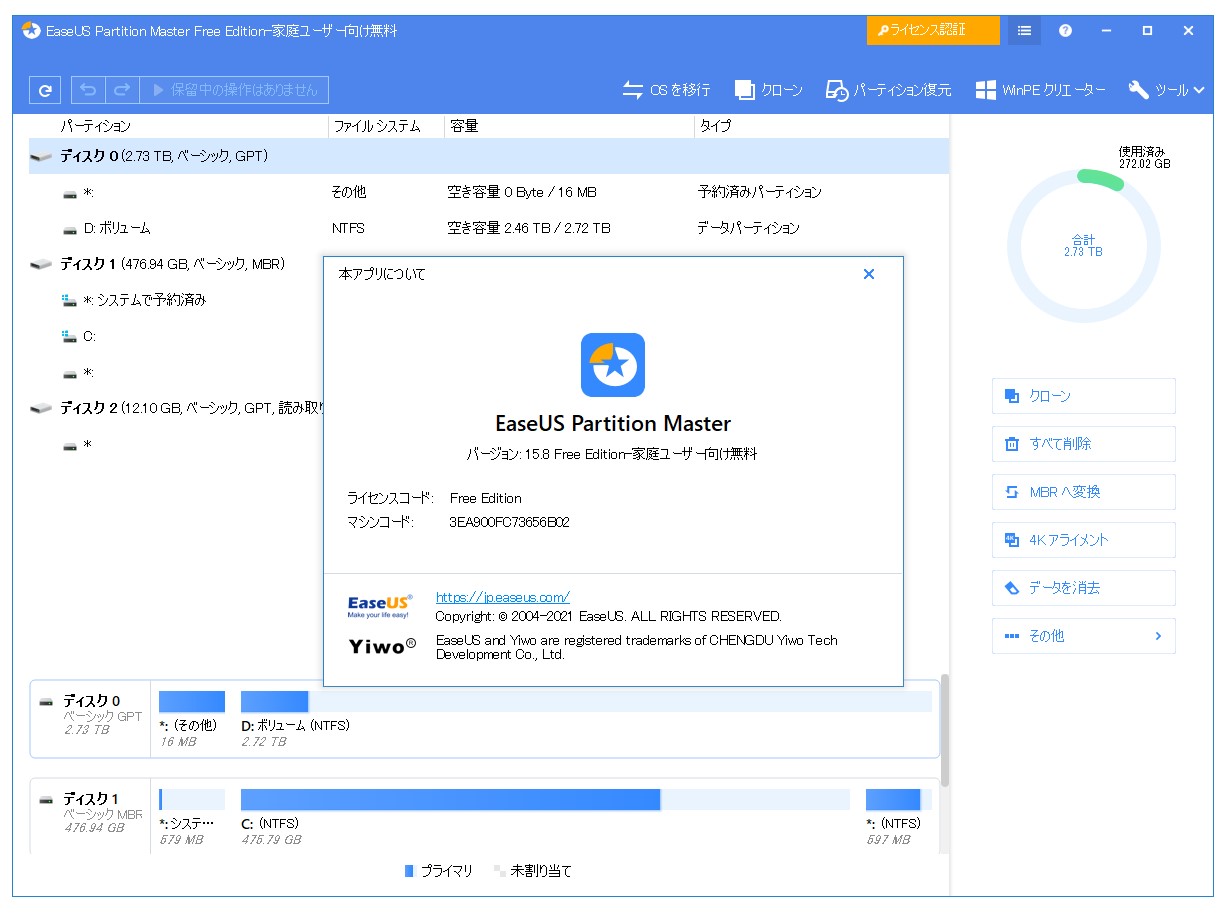The width and height of the screenshot is (1230, 914).
Task: Open the https://jp.easeus.com/ link
Action: (502, 597)
